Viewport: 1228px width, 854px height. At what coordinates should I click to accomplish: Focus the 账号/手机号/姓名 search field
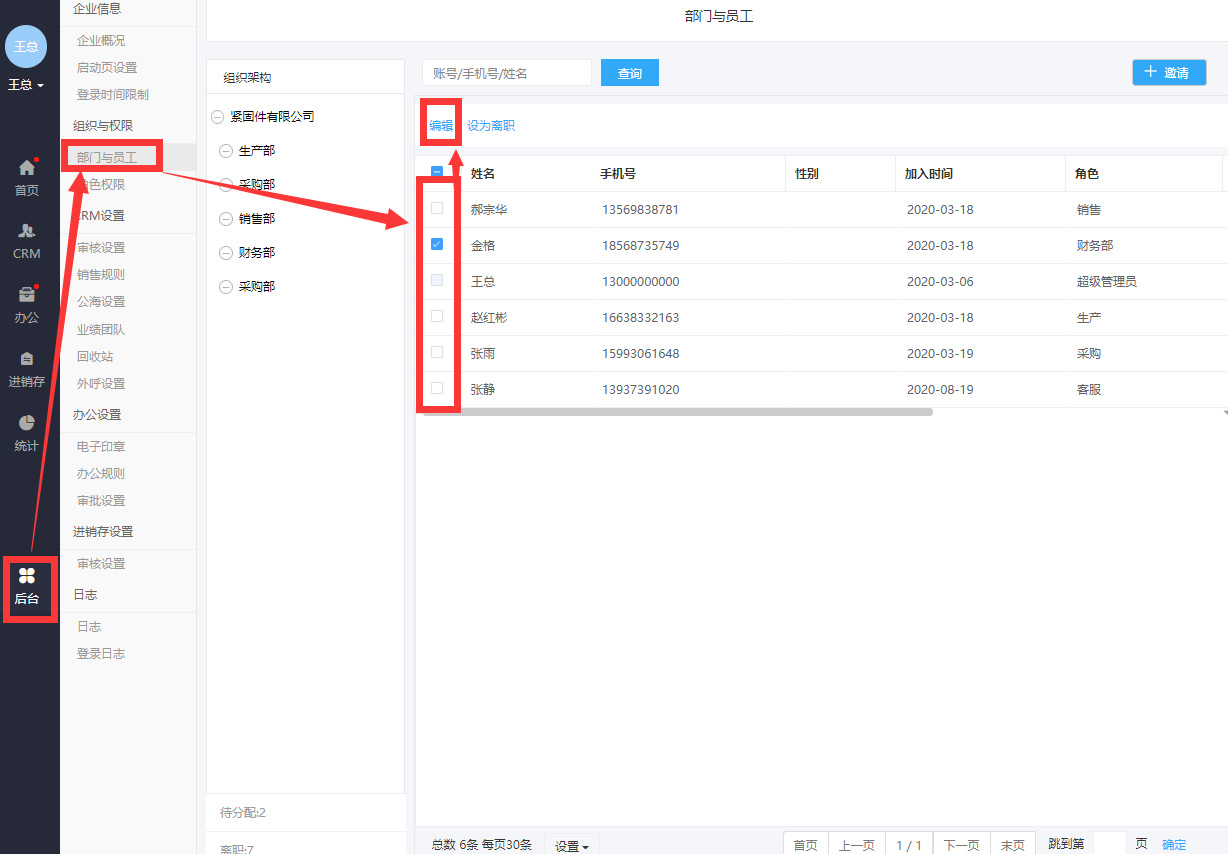click(507, 73)
